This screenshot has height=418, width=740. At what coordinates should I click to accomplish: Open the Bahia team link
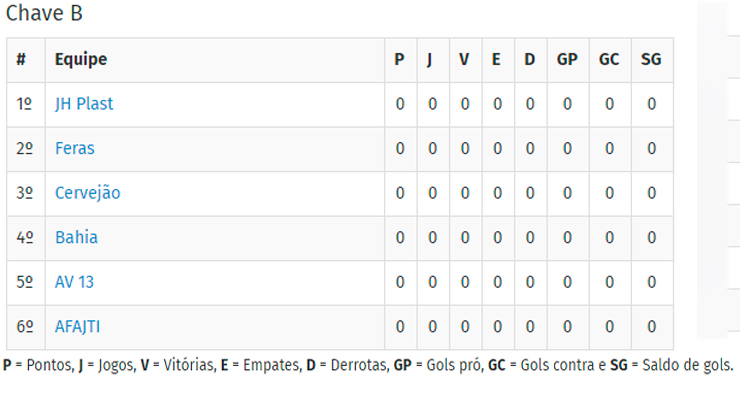[x=76, y=237]
